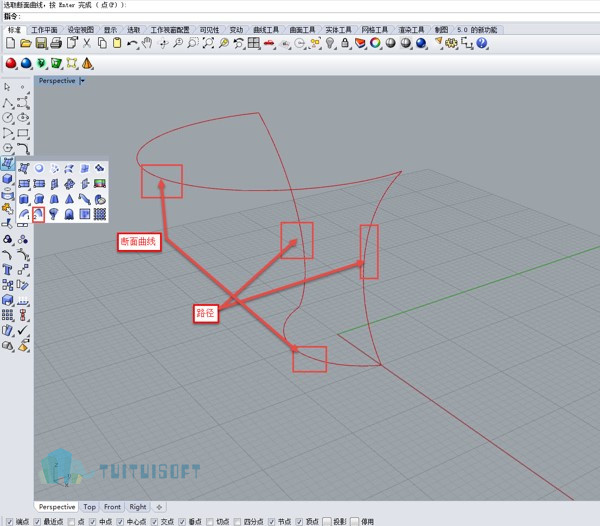Switch to the 标准 toolbar tab

coord(14,29)
